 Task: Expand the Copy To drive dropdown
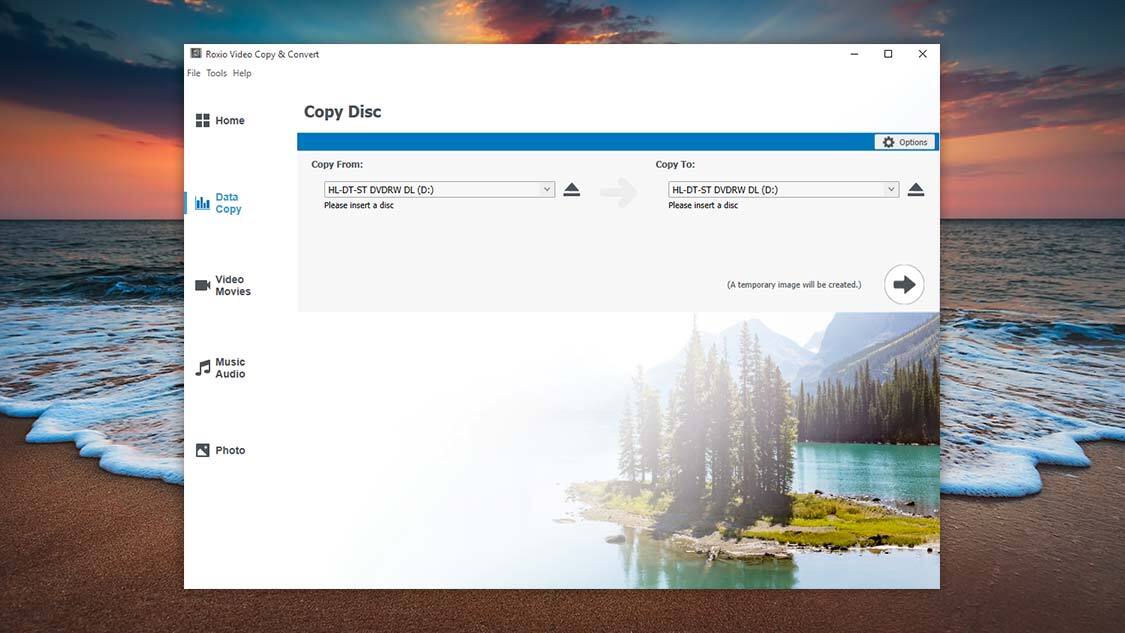pyautogui.click(x=891, y=189)
